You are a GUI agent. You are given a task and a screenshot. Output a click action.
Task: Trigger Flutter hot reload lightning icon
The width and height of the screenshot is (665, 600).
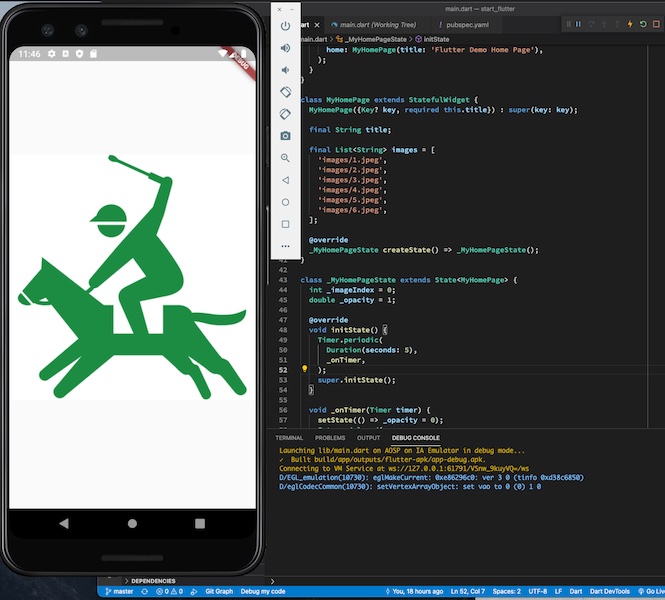[630, 24]
